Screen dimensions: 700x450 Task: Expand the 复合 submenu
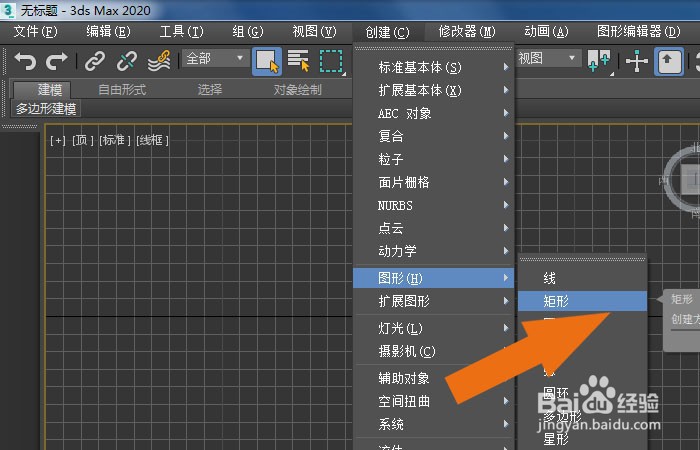(x=433, y=136)
